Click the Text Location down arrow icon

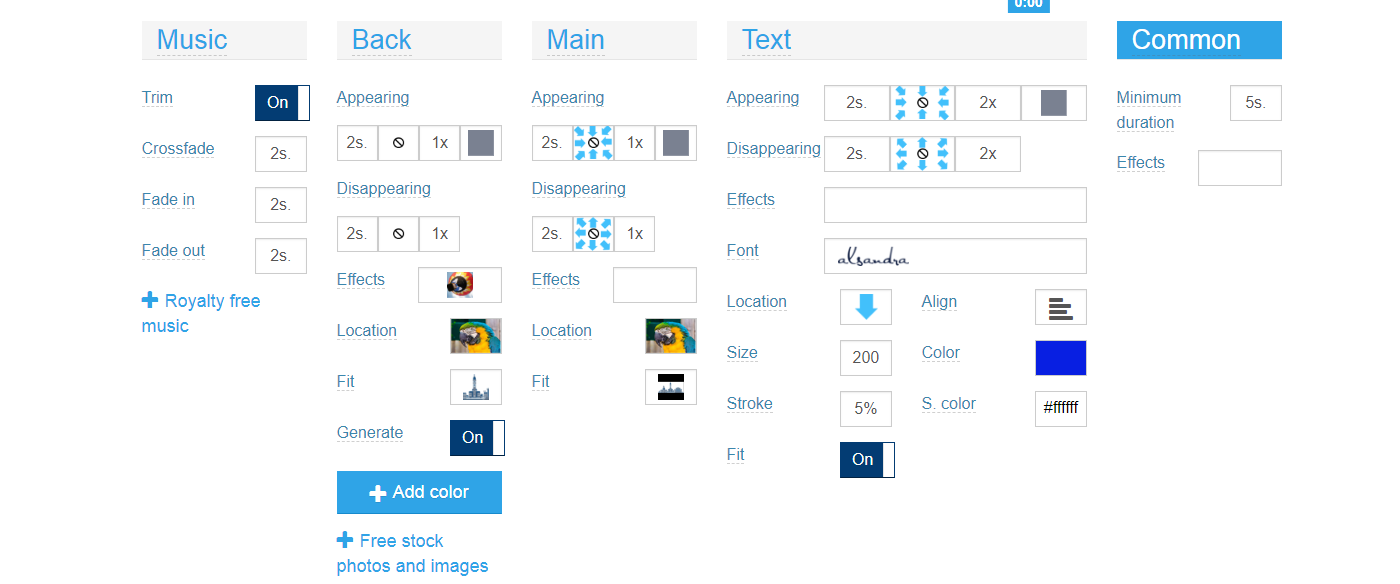[x=866, y=307]
